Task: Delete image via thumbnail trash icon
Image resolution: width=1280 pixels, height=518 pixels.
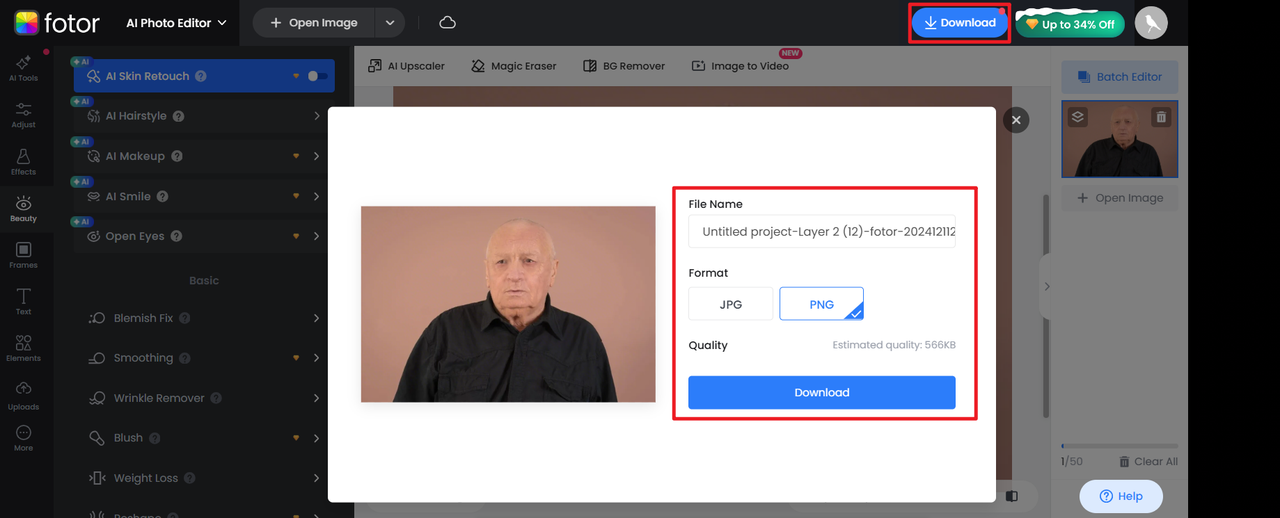Action: click(1161, 116)
